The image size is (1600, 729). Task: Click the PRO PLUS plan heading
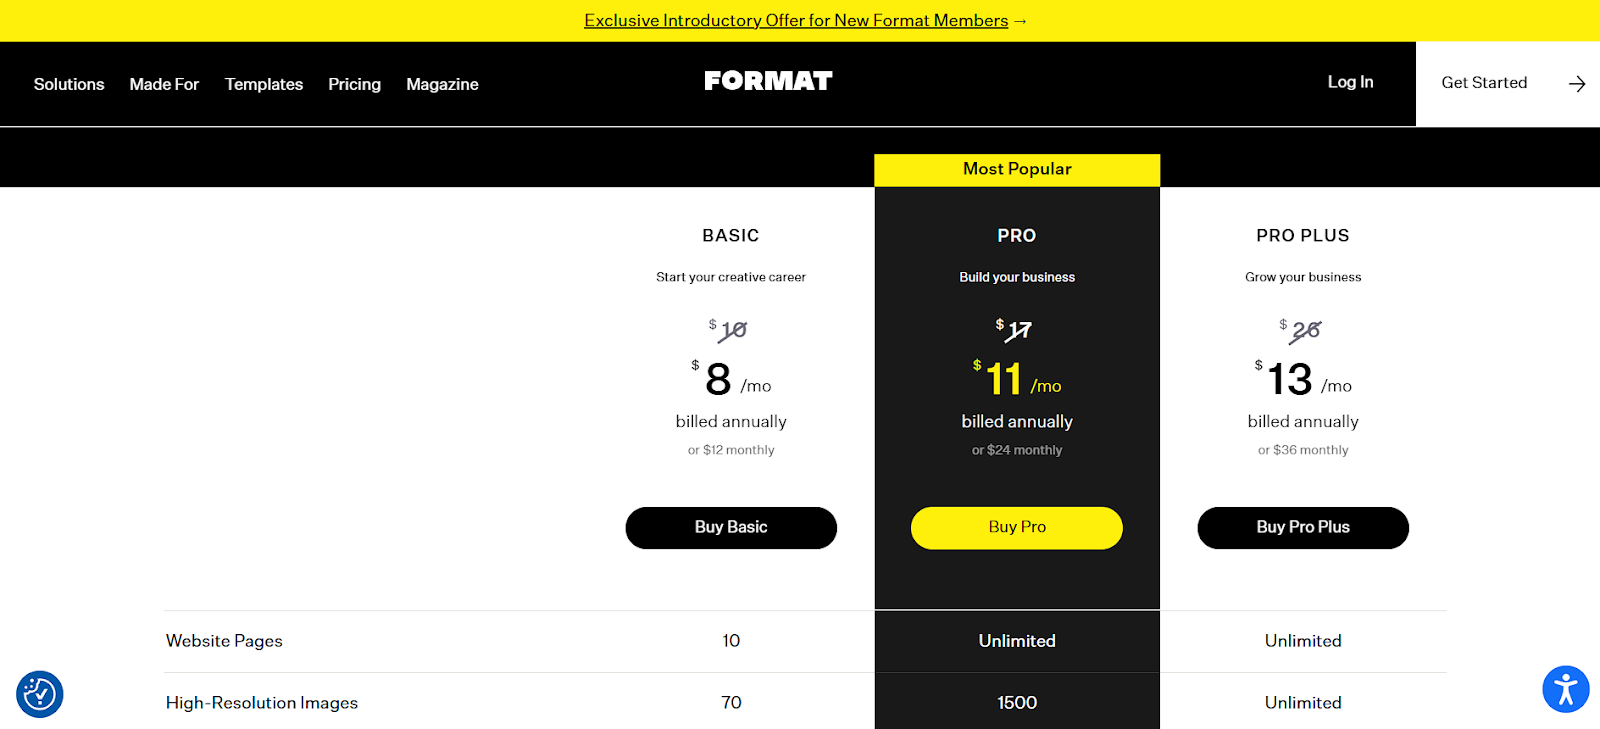point(1303,236)
